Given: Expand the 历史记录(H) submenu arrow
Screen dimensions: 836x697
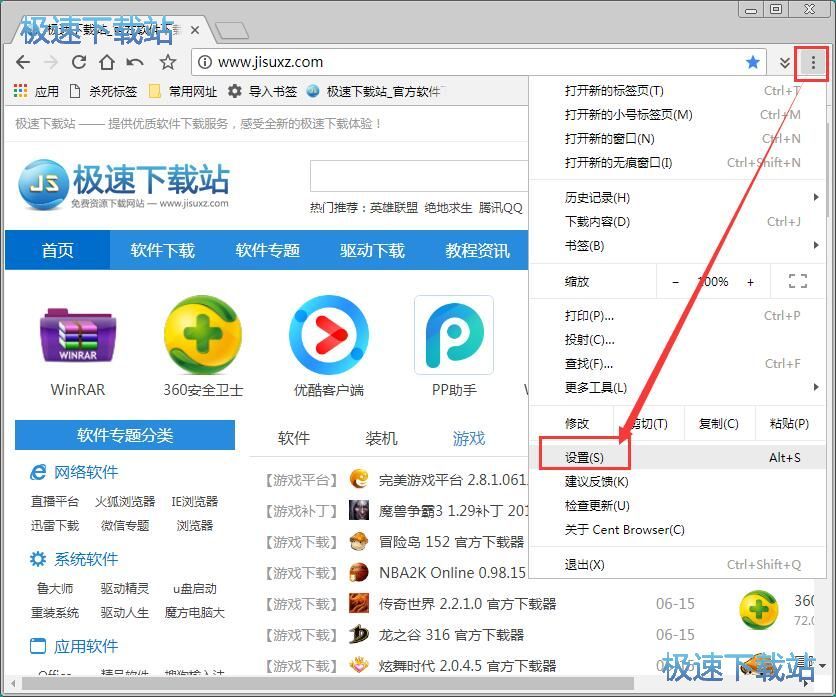Looking at the screenshot, I should [x=816, y=197].
